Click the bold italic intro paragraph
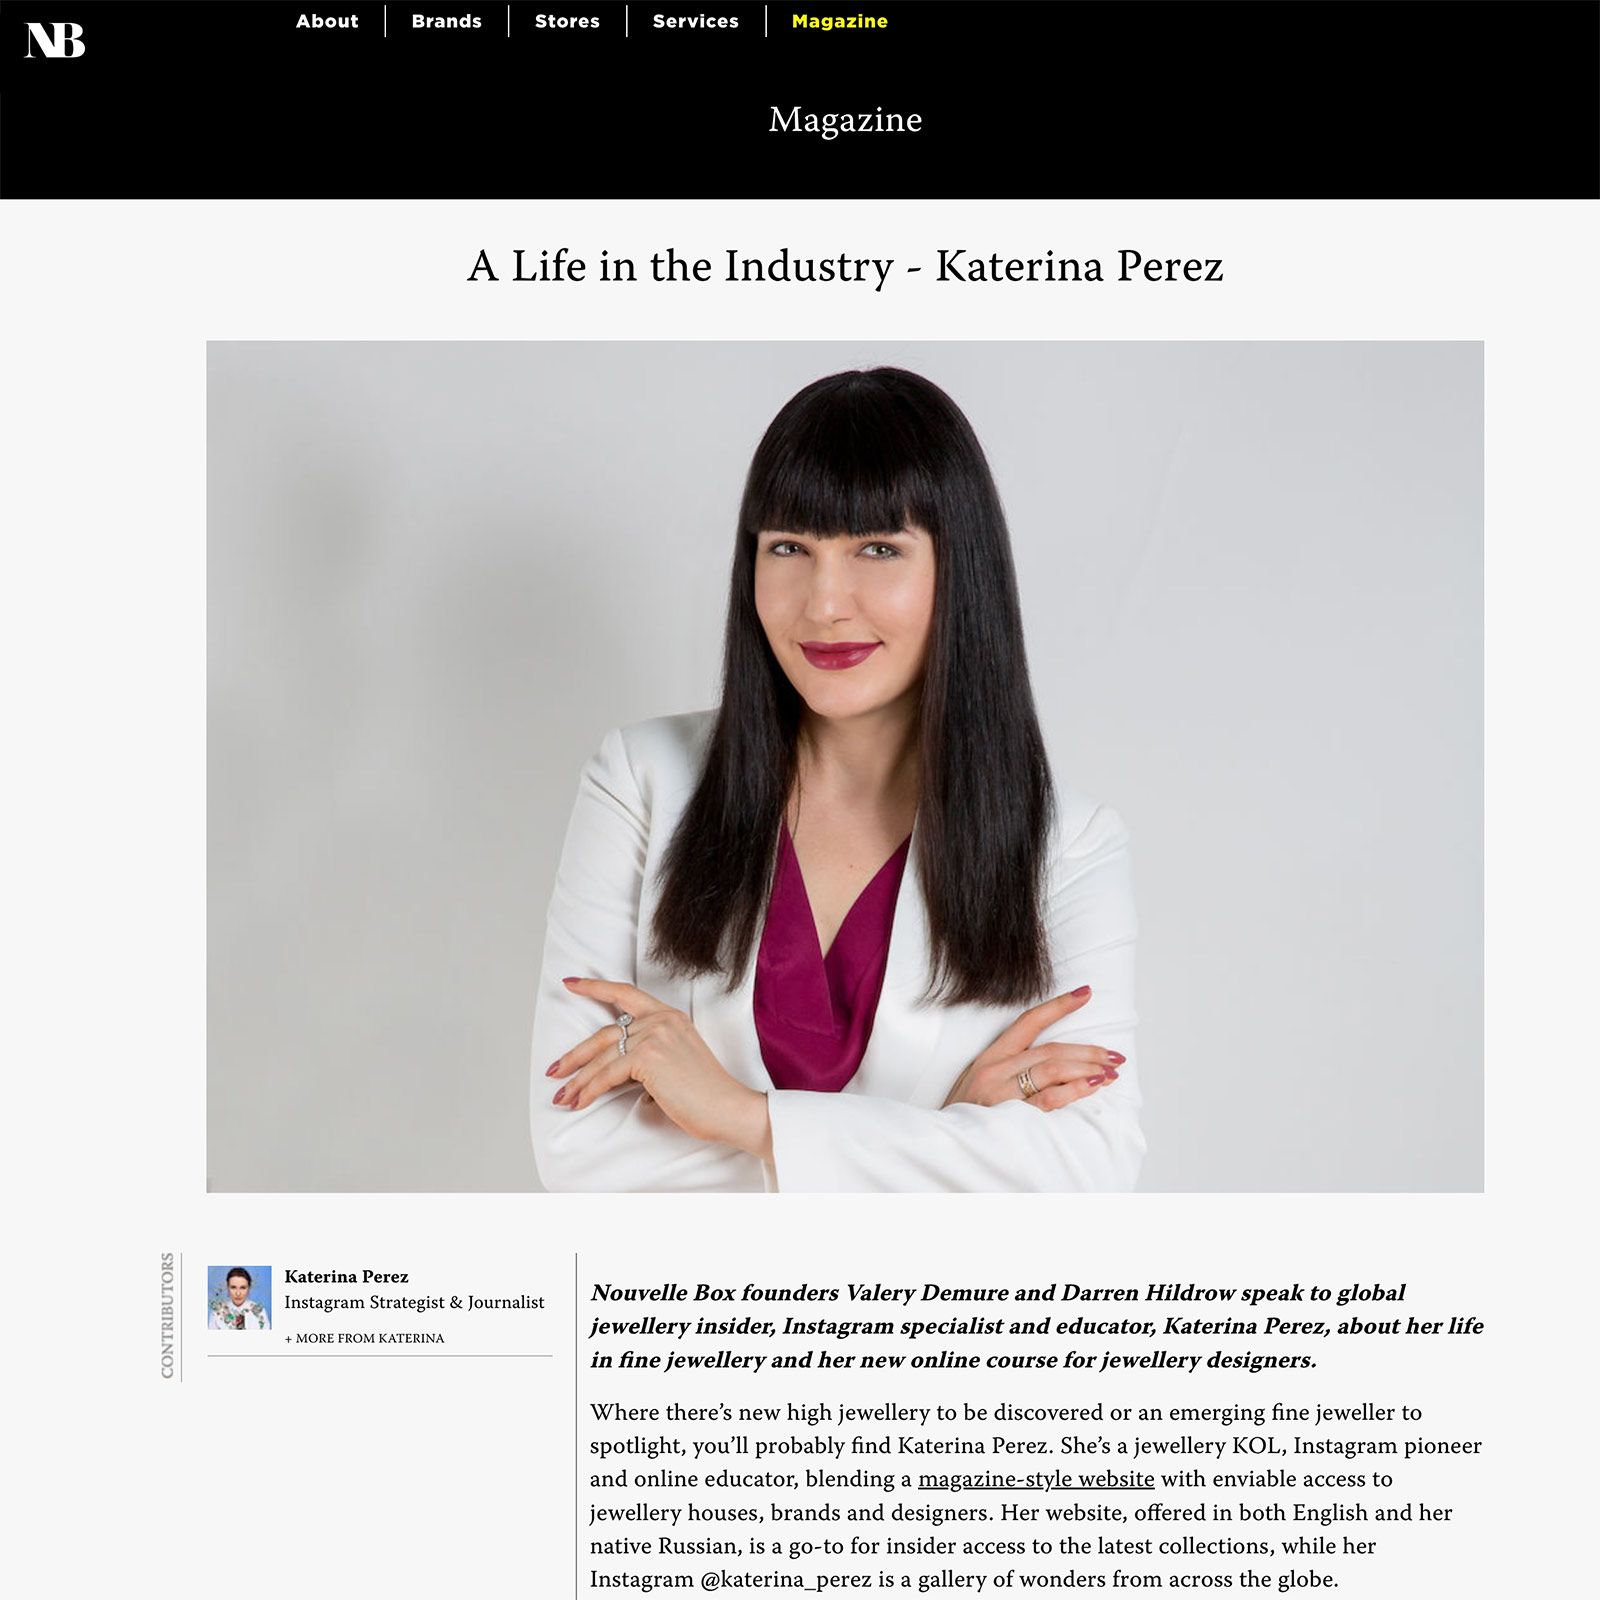The image size is (1600, 1600). point(1037,1326)
